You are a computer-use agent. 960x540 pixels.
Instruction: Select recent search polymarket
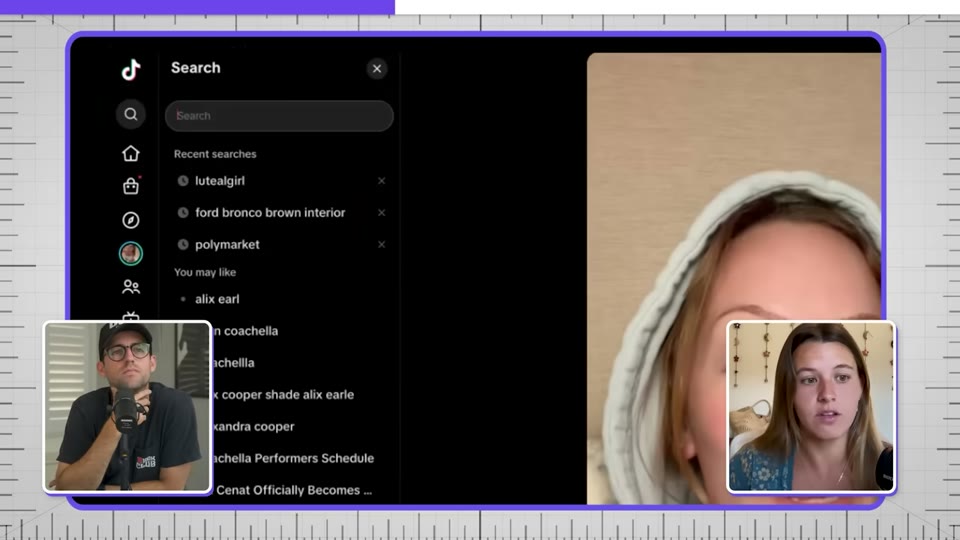227,244
